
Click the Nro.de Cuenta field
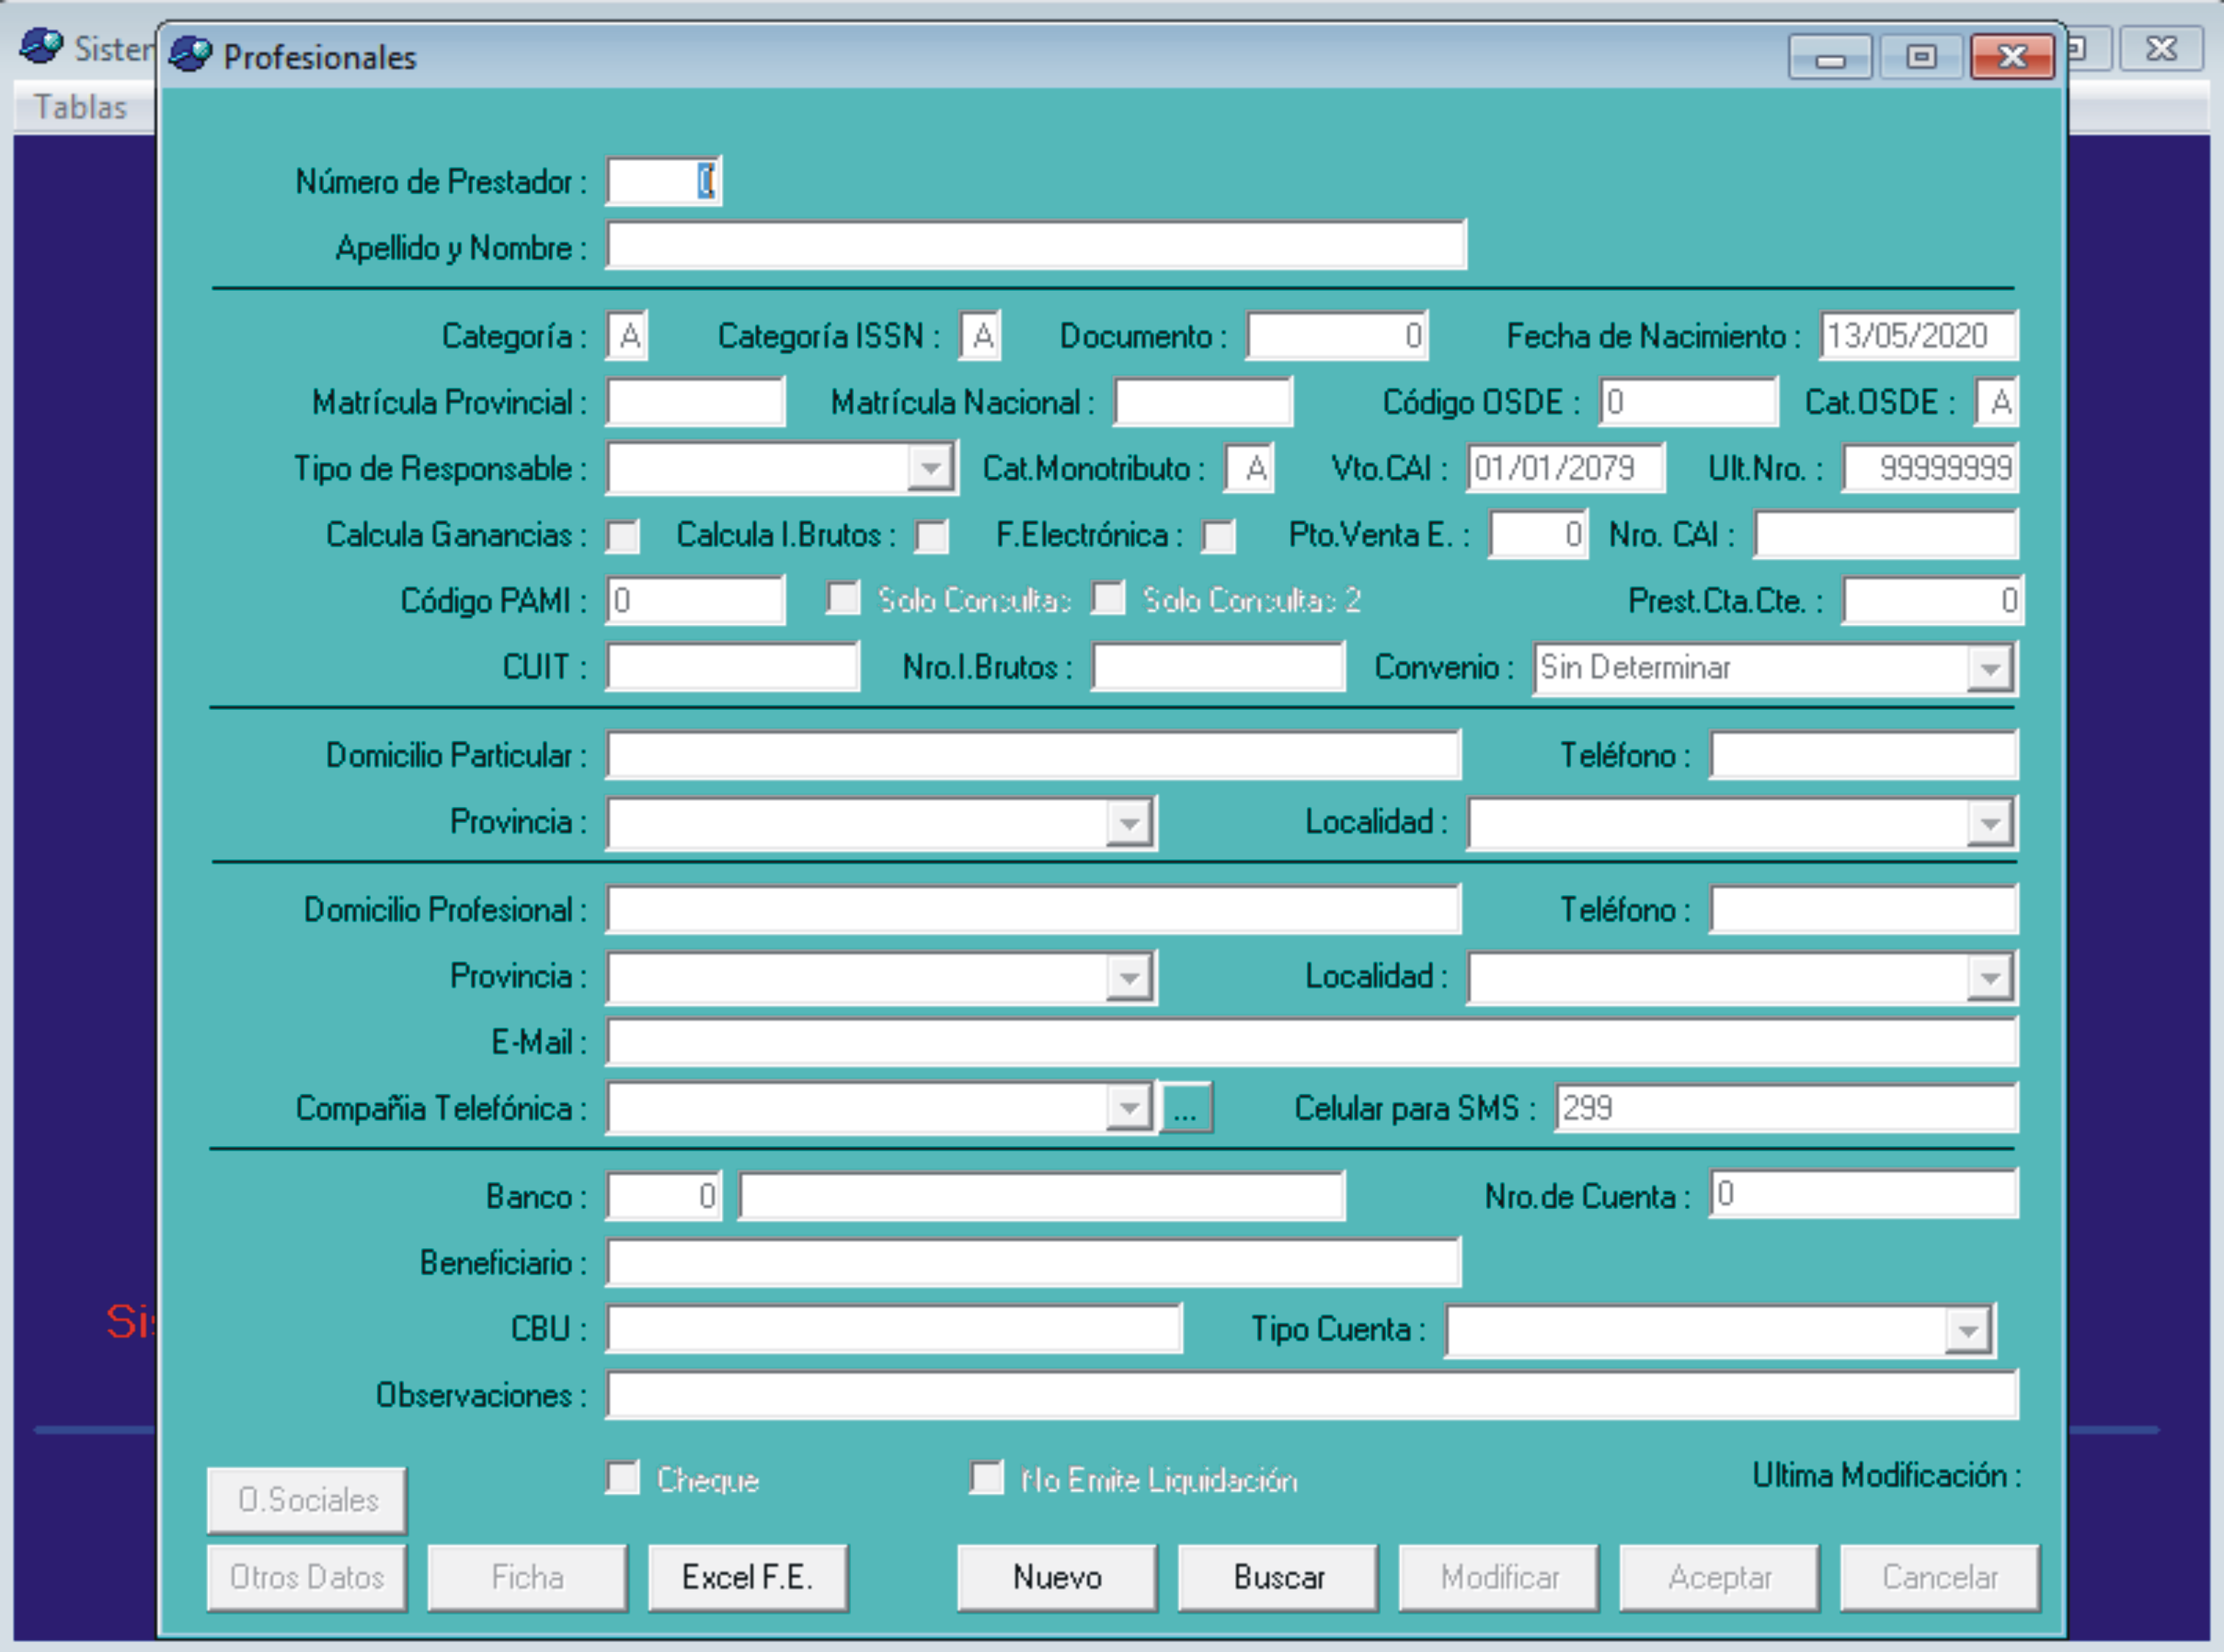[1864, 1194]
